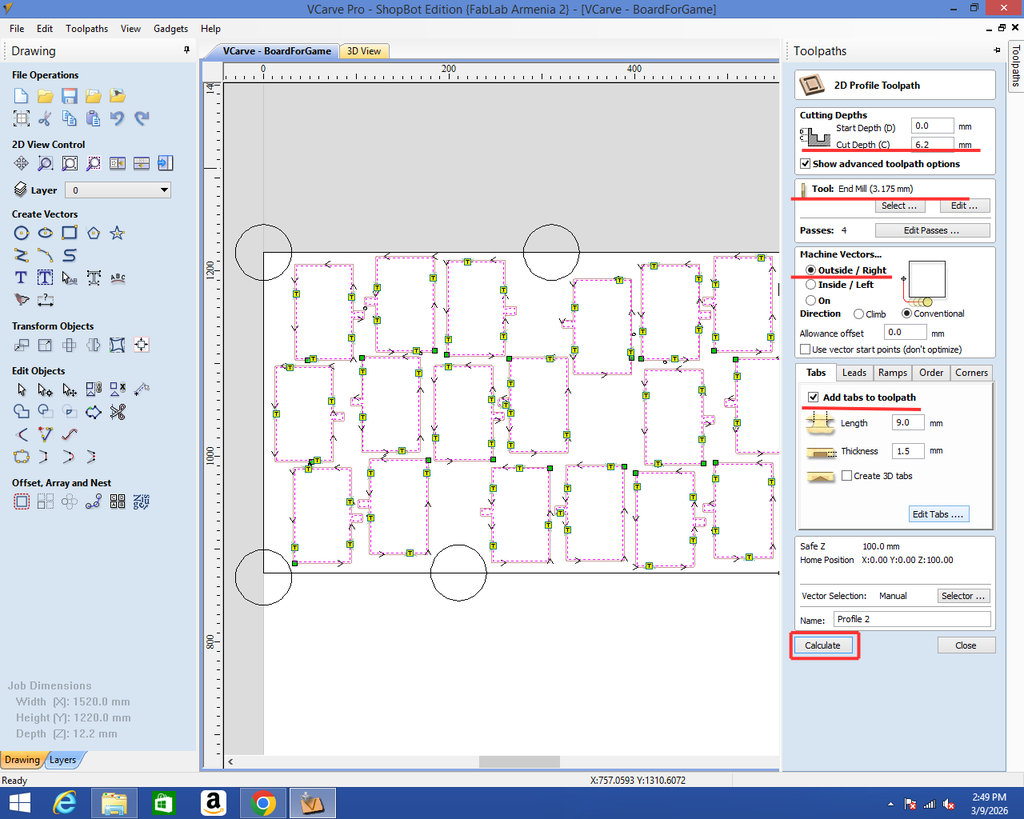1024x819 pixels.
Task: Click the Align objects icon in Transform Objects
Action: pos(142,345)
